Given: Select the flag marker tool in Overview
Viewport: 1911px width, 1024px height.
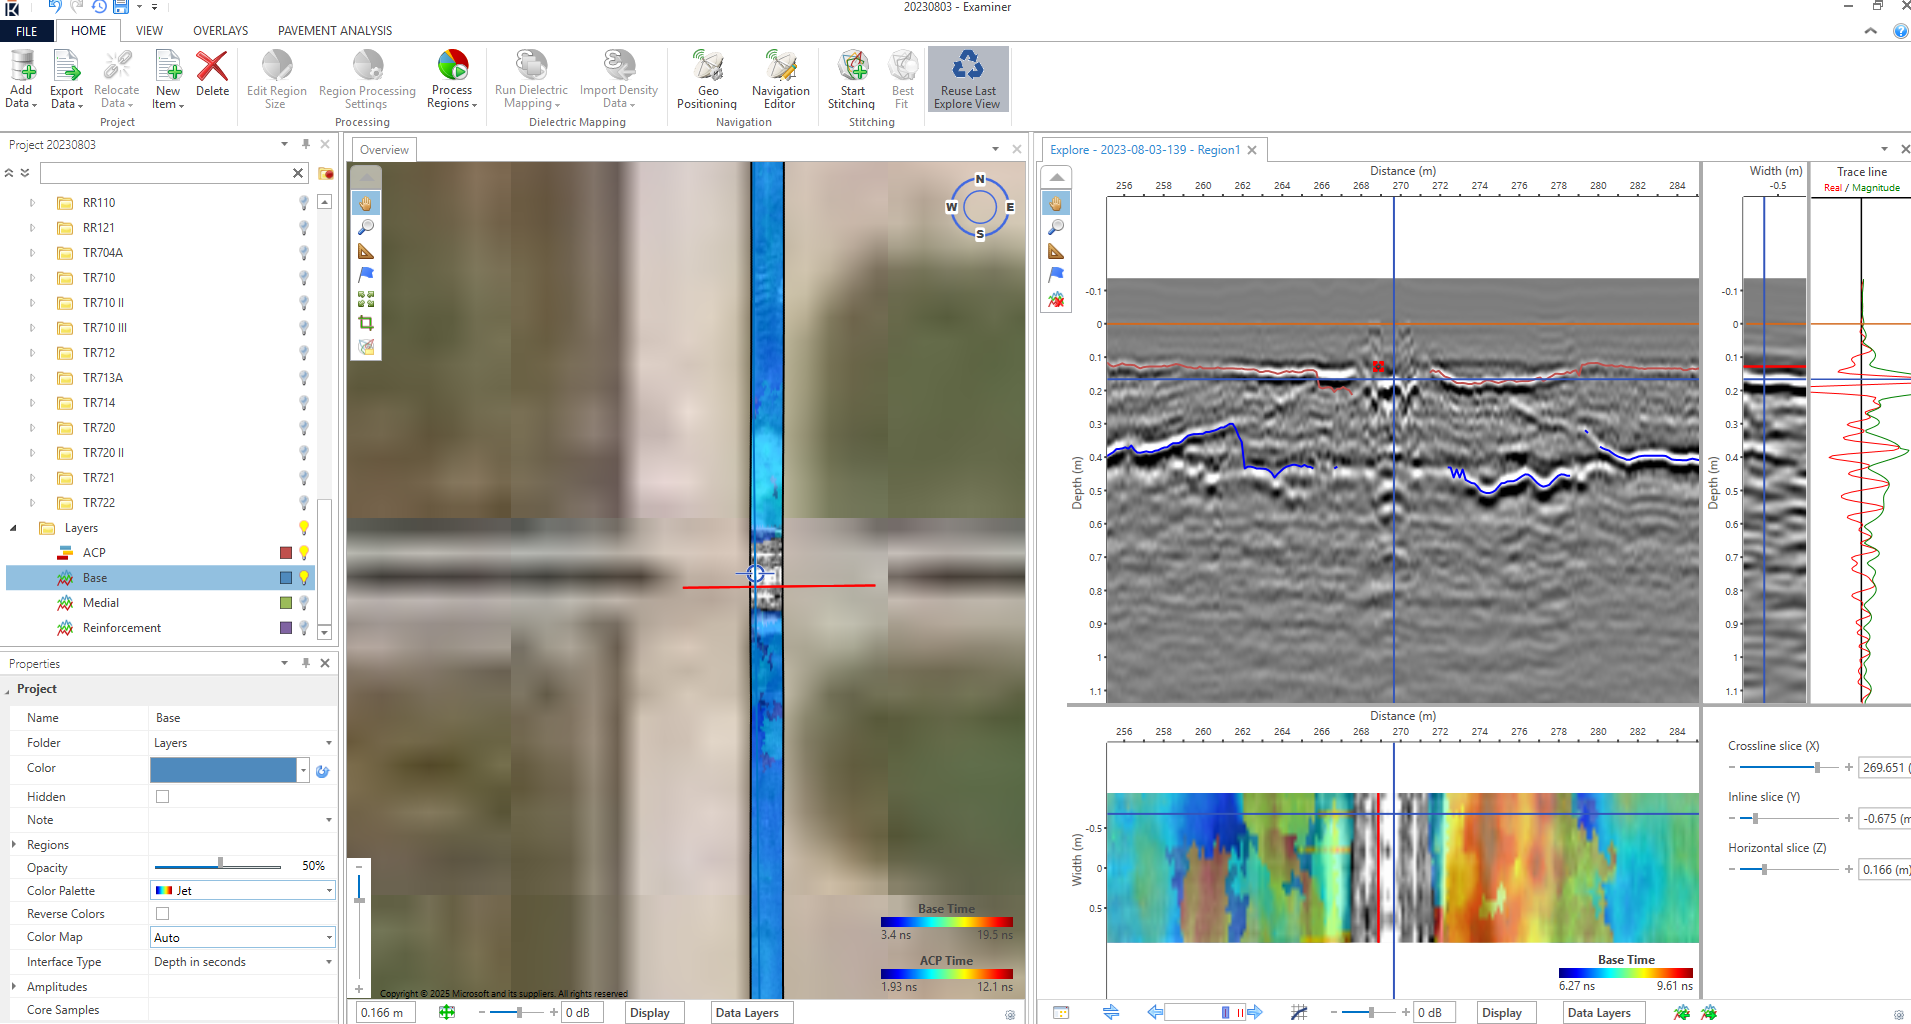Looking at the screenshot, I should coord(366,275).
